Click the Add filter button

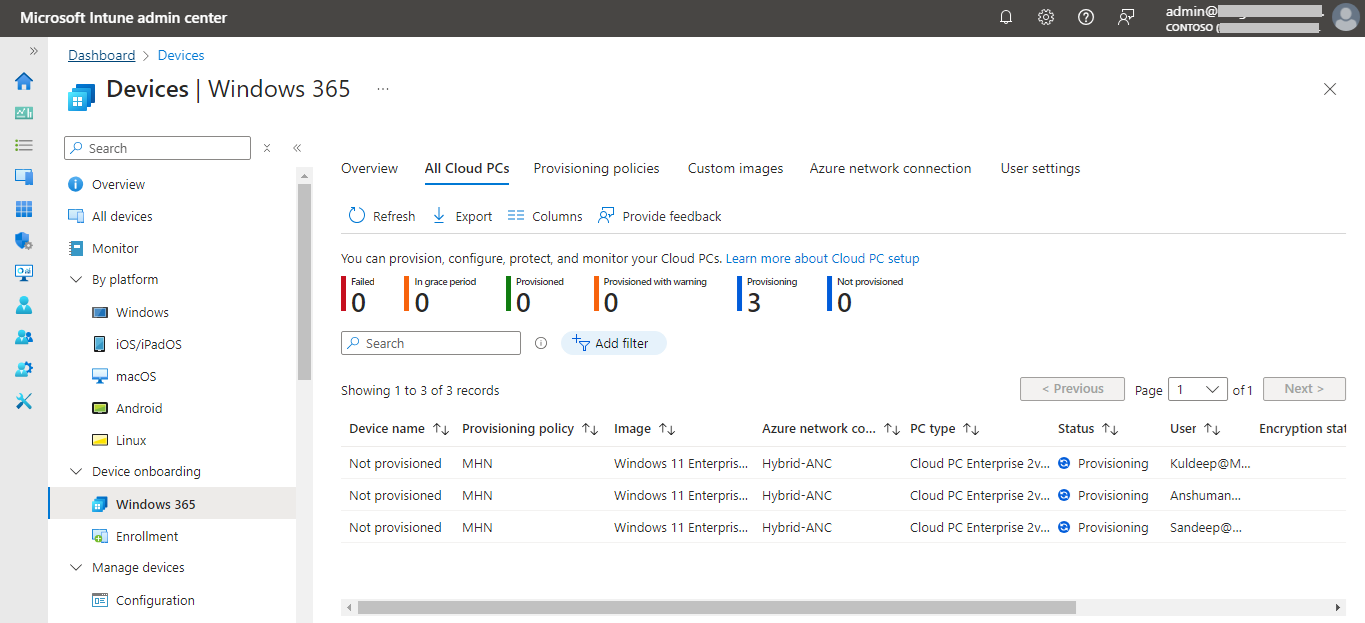(613, 343)
